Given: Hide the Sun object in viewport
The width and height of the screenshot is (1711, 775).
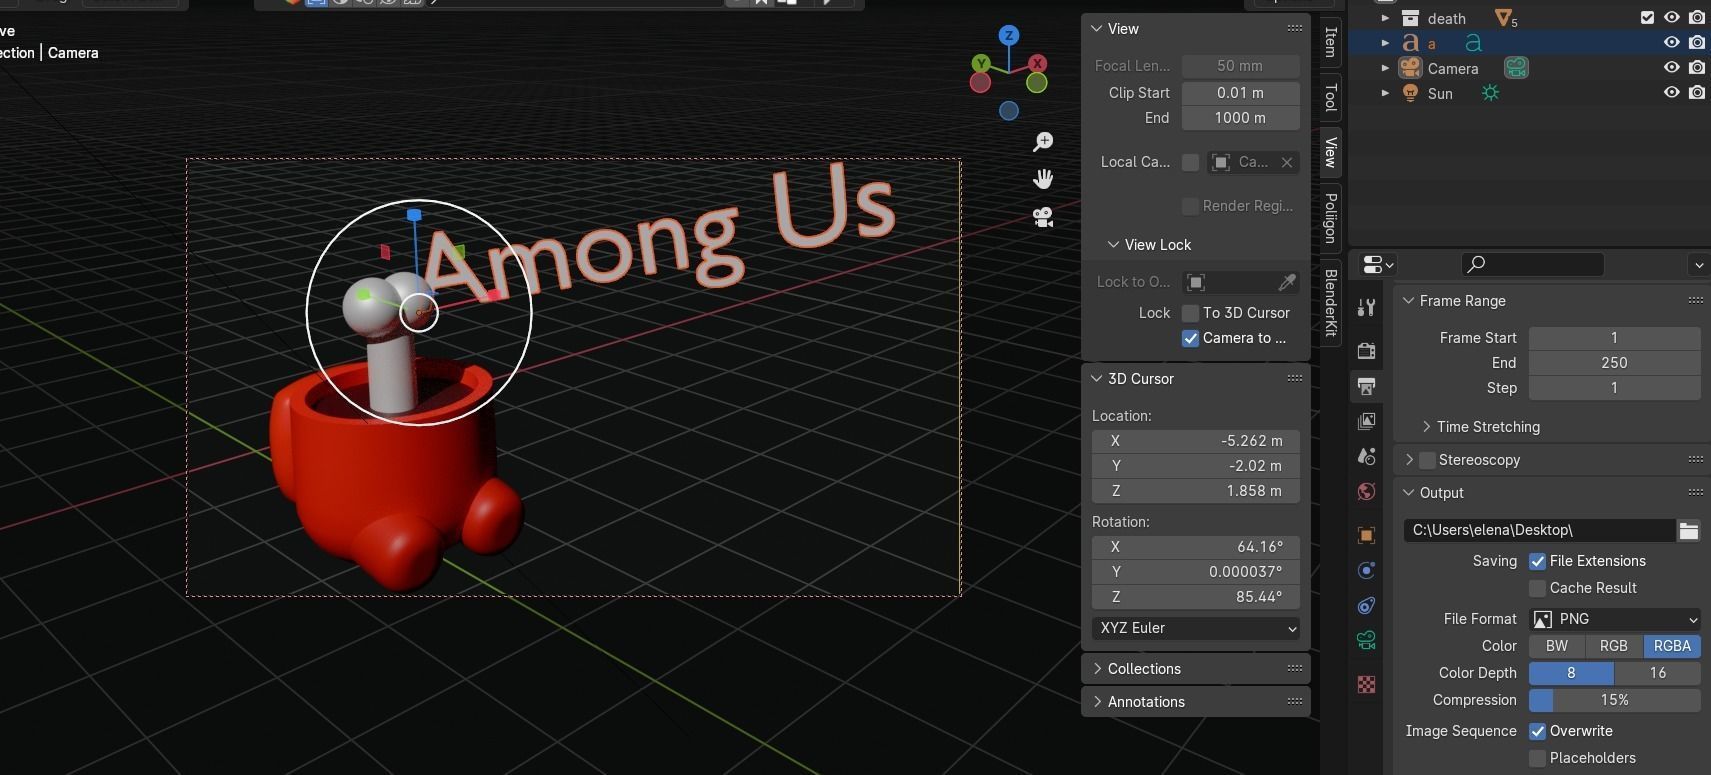Looking at the screenshot, I should [1671, 93].
